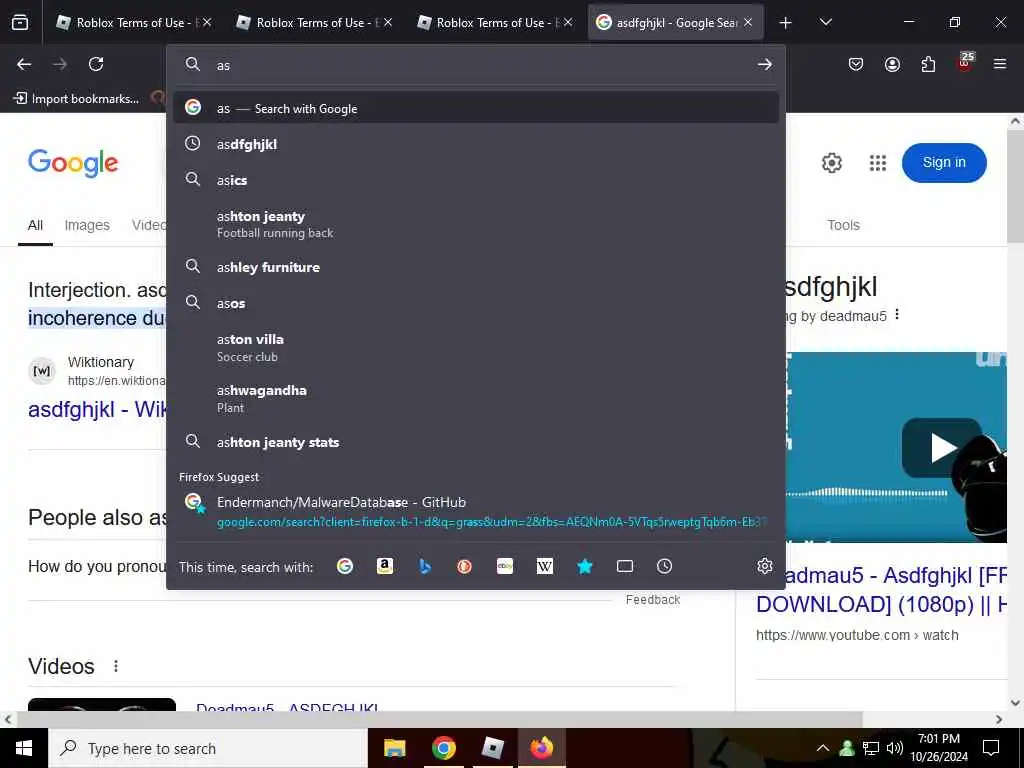Screen dimensions: 1024x768
Task: Click the Feedback link
Action: click(x=652, y=600)
